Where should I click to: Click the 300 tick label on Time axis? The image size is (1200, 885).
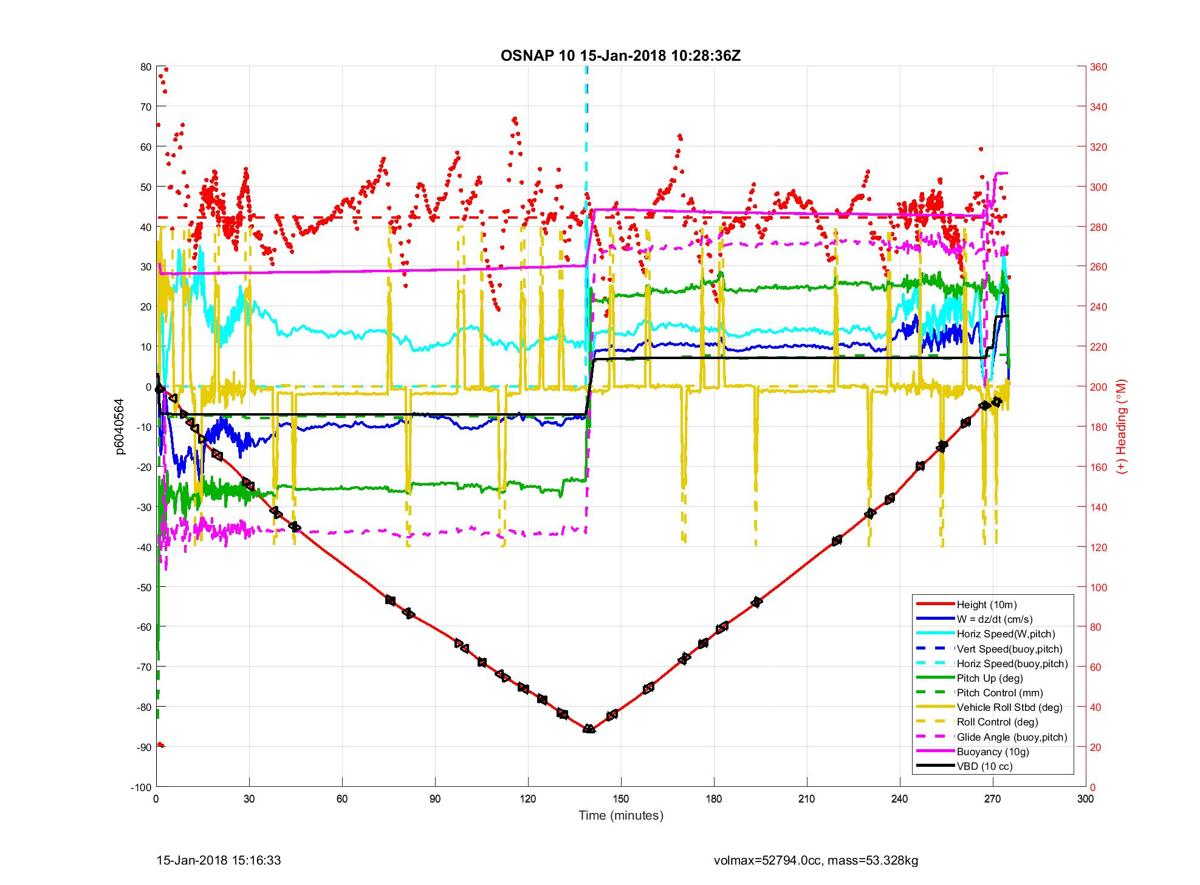pos(1086,800)
